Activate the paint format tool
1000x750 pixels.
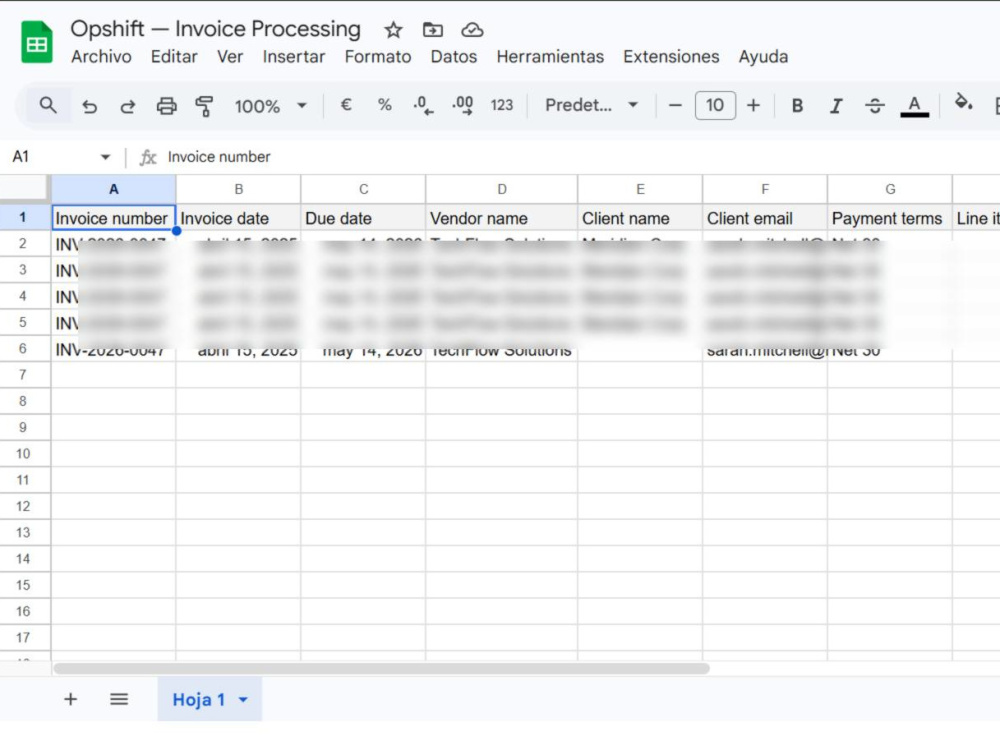point(204,106)
